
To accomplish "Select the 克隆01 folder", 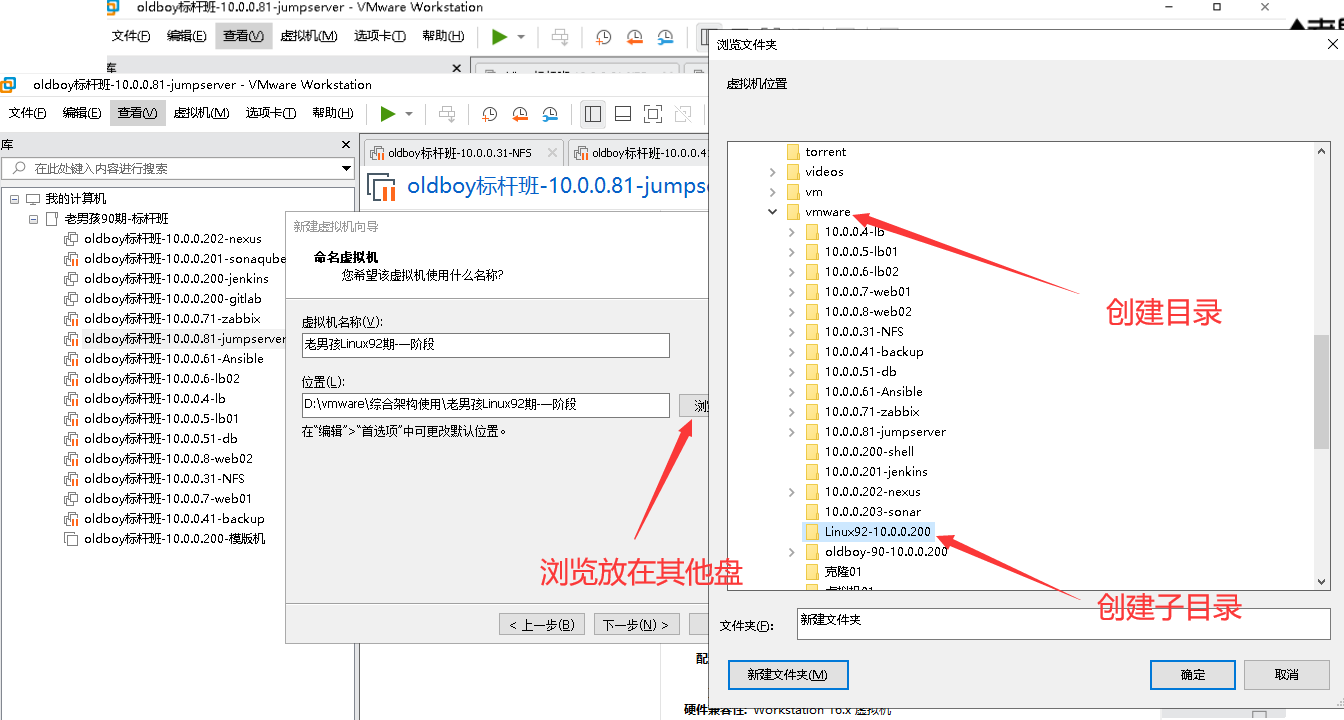I will [x=843, y=572].
